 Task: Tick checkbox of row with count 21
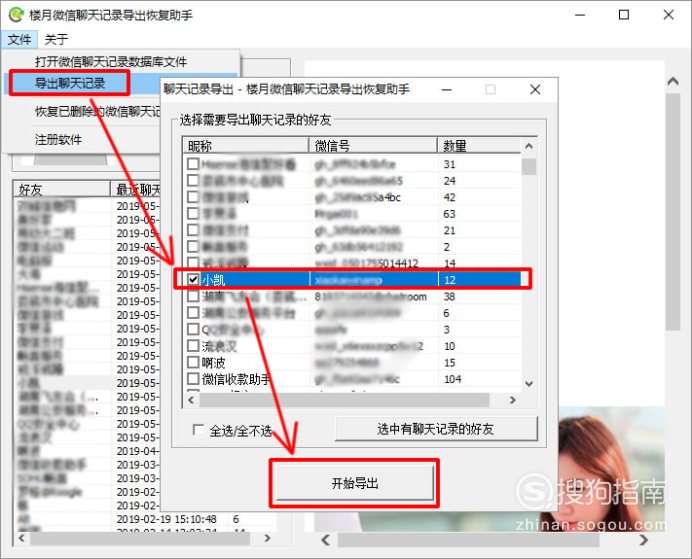[193, 230]
